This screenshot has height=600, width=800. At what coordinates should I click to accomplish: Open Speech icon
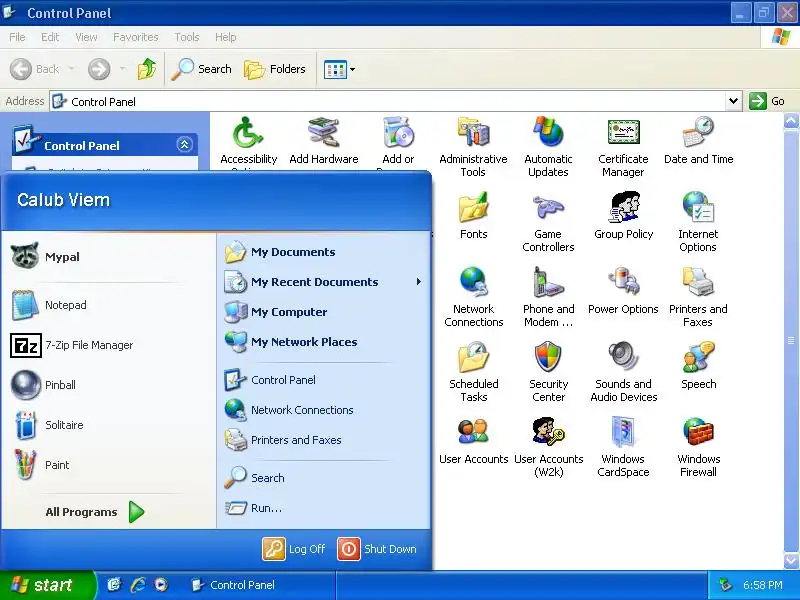(x=698, y=366)
